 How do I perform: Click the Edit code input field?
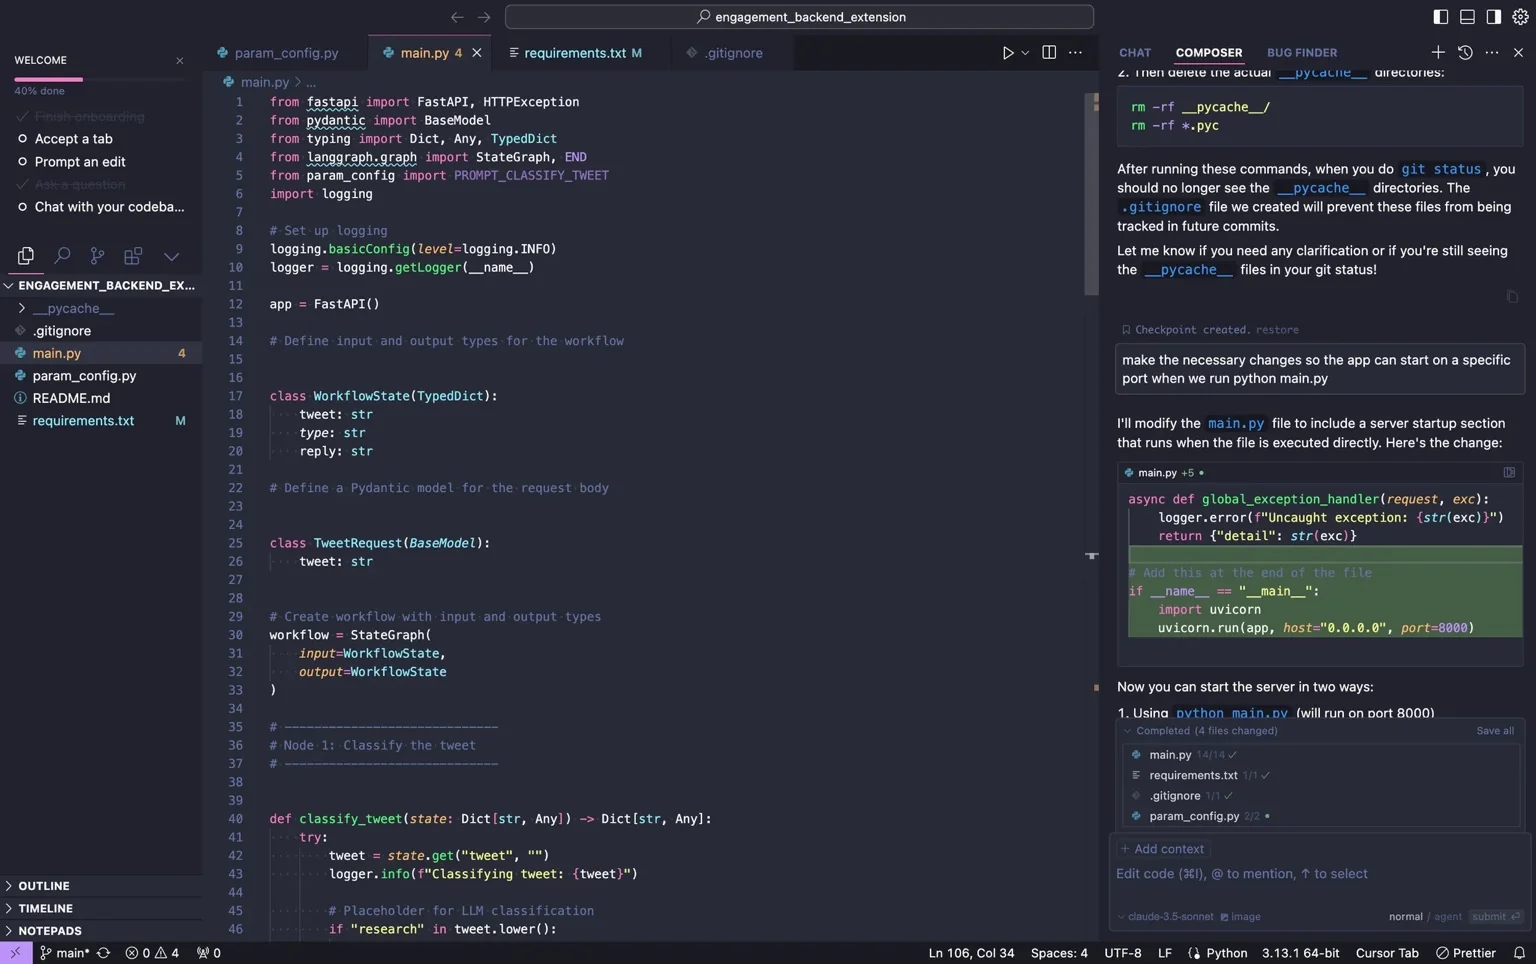coord(1319,874)
